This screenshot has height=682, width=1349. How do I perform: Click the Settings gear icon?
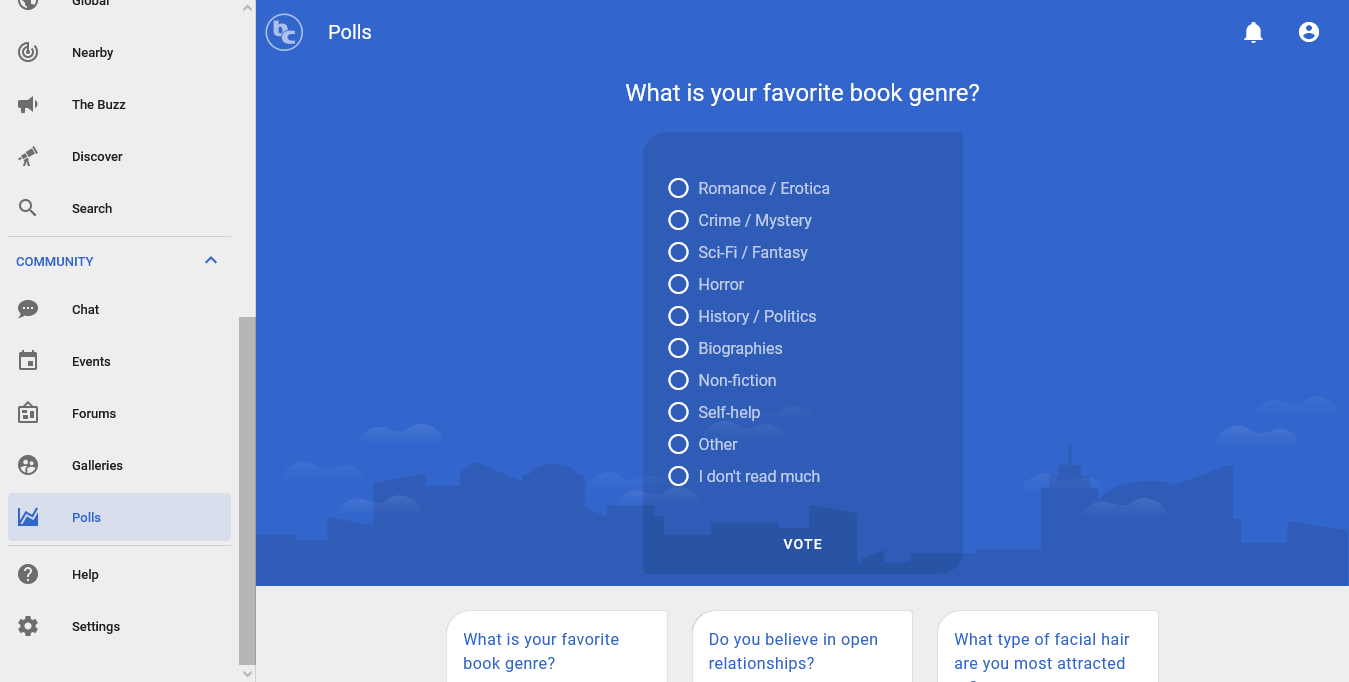[x=28, y=626]
